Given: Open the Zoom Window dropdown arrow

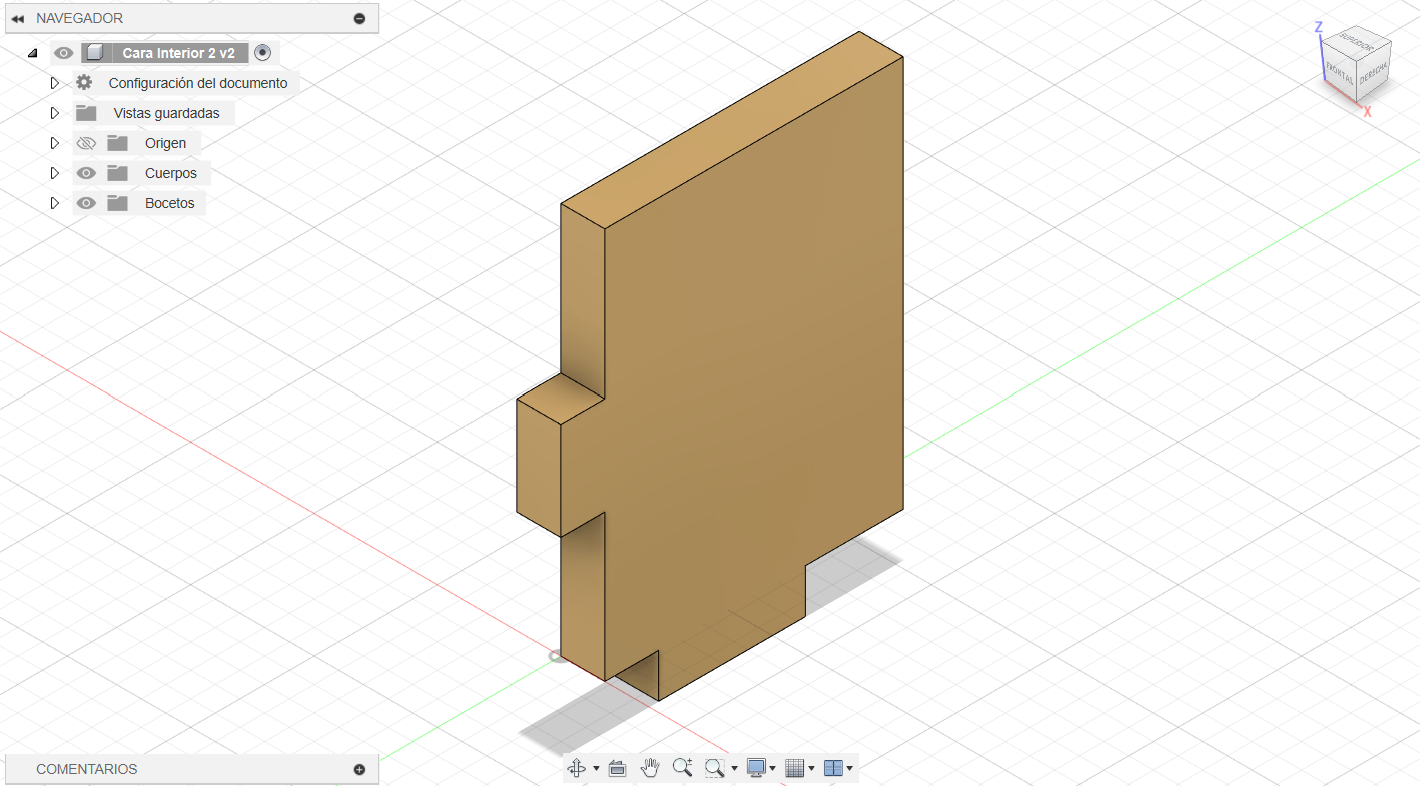Looking at the screenshot, I should click(x=735, y=769).
